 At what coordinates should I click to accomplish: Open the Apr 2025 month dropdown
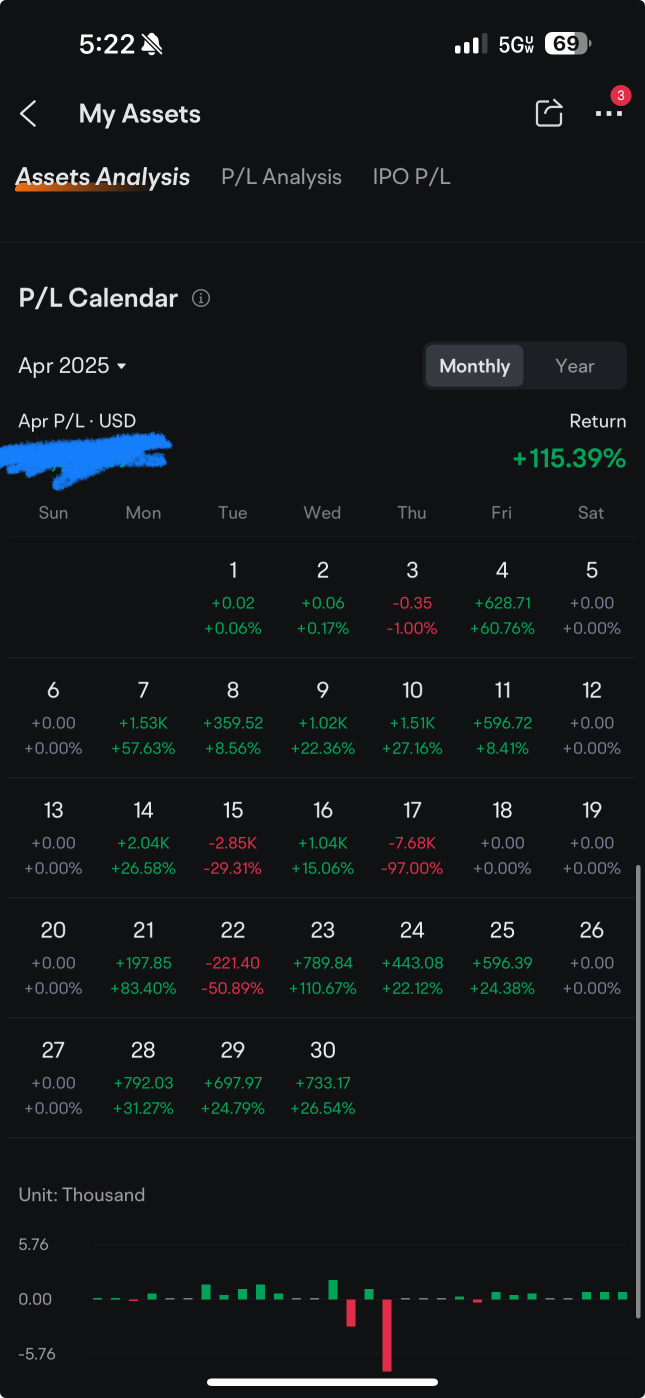(x=73, y=366)
